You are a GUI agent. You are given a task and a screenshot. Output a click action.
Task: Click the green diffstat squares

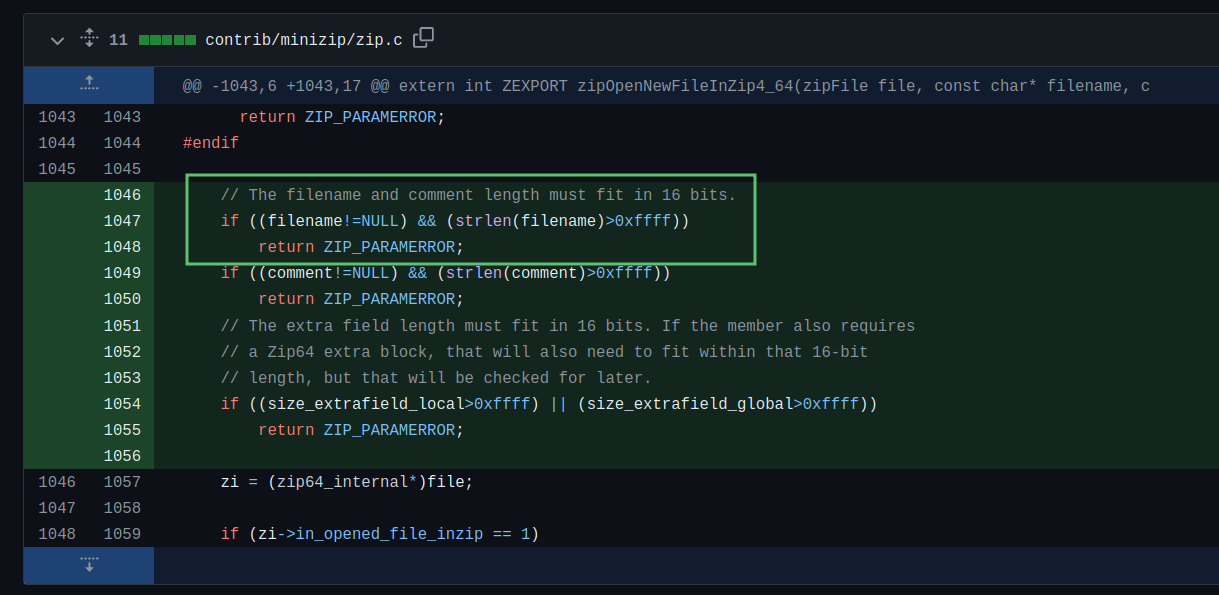[x=167, y=40]
